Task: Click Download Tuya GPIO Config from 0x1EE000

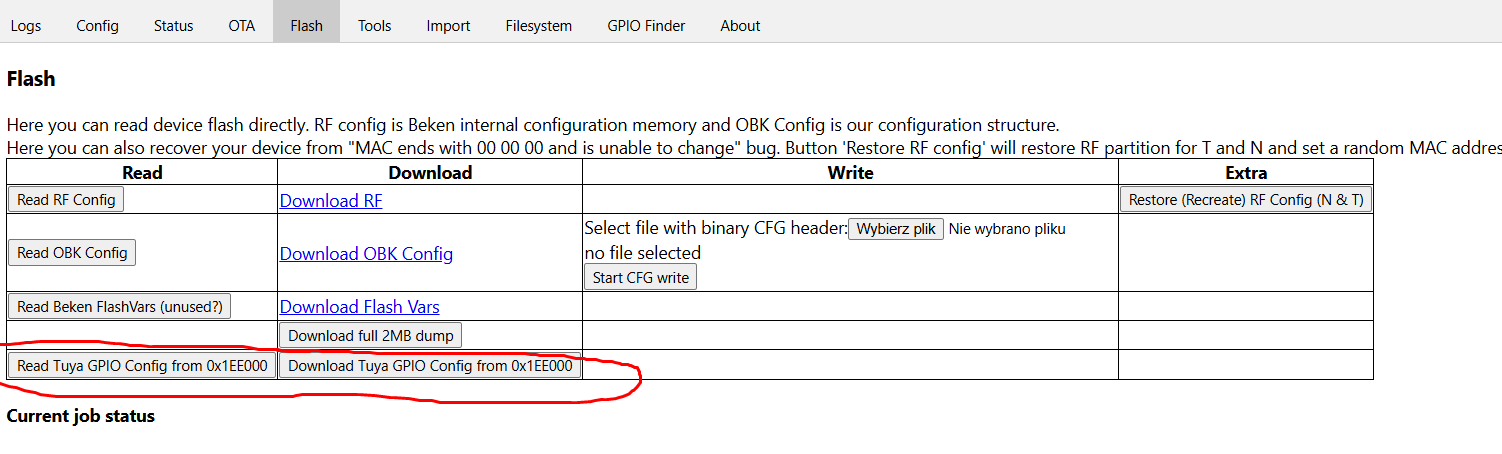Action: click(x=430, y=365)
